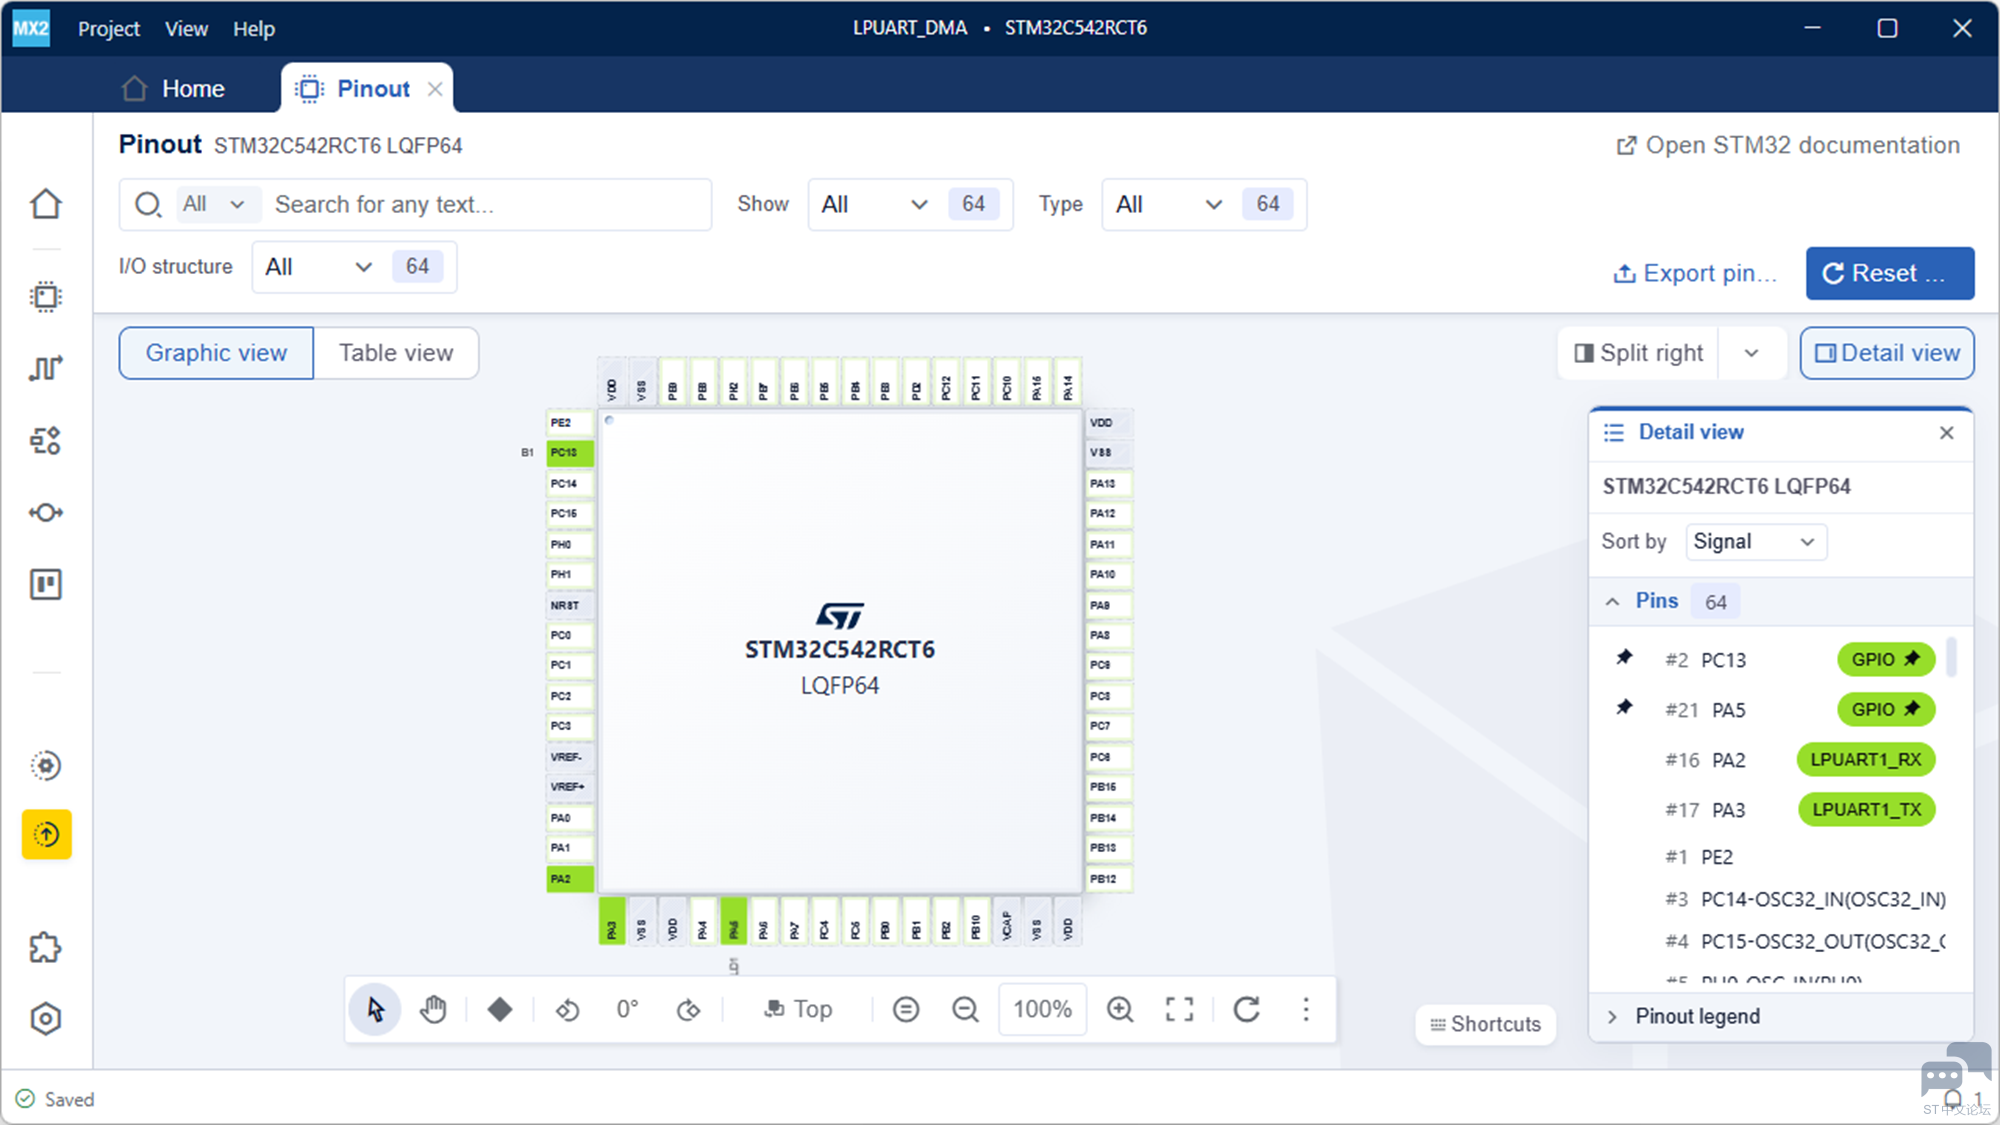Open the puzzle-piece plugins icon in sidebar
Image resolution: width=2000 pixels, height=1125 pixels.
(x=46, y=947)
